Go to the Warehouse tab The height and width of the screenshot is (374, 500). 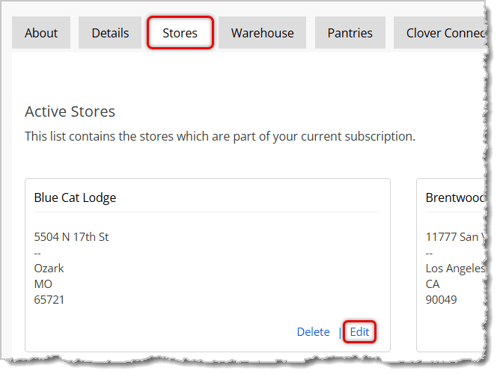[262, 33]
